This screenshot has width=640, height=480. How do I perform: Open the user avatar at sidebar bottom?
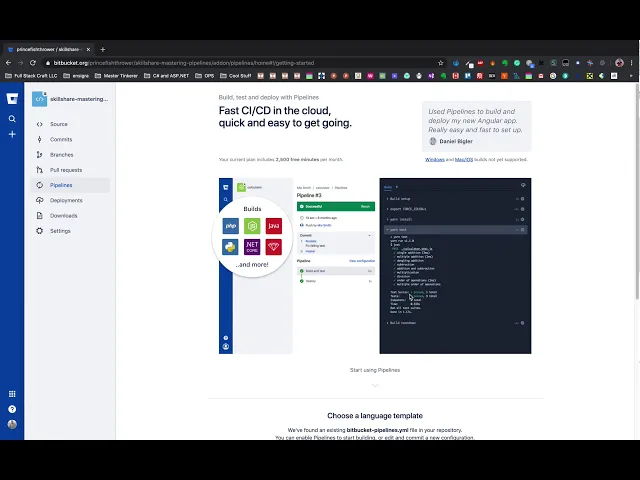click(12, 424)
